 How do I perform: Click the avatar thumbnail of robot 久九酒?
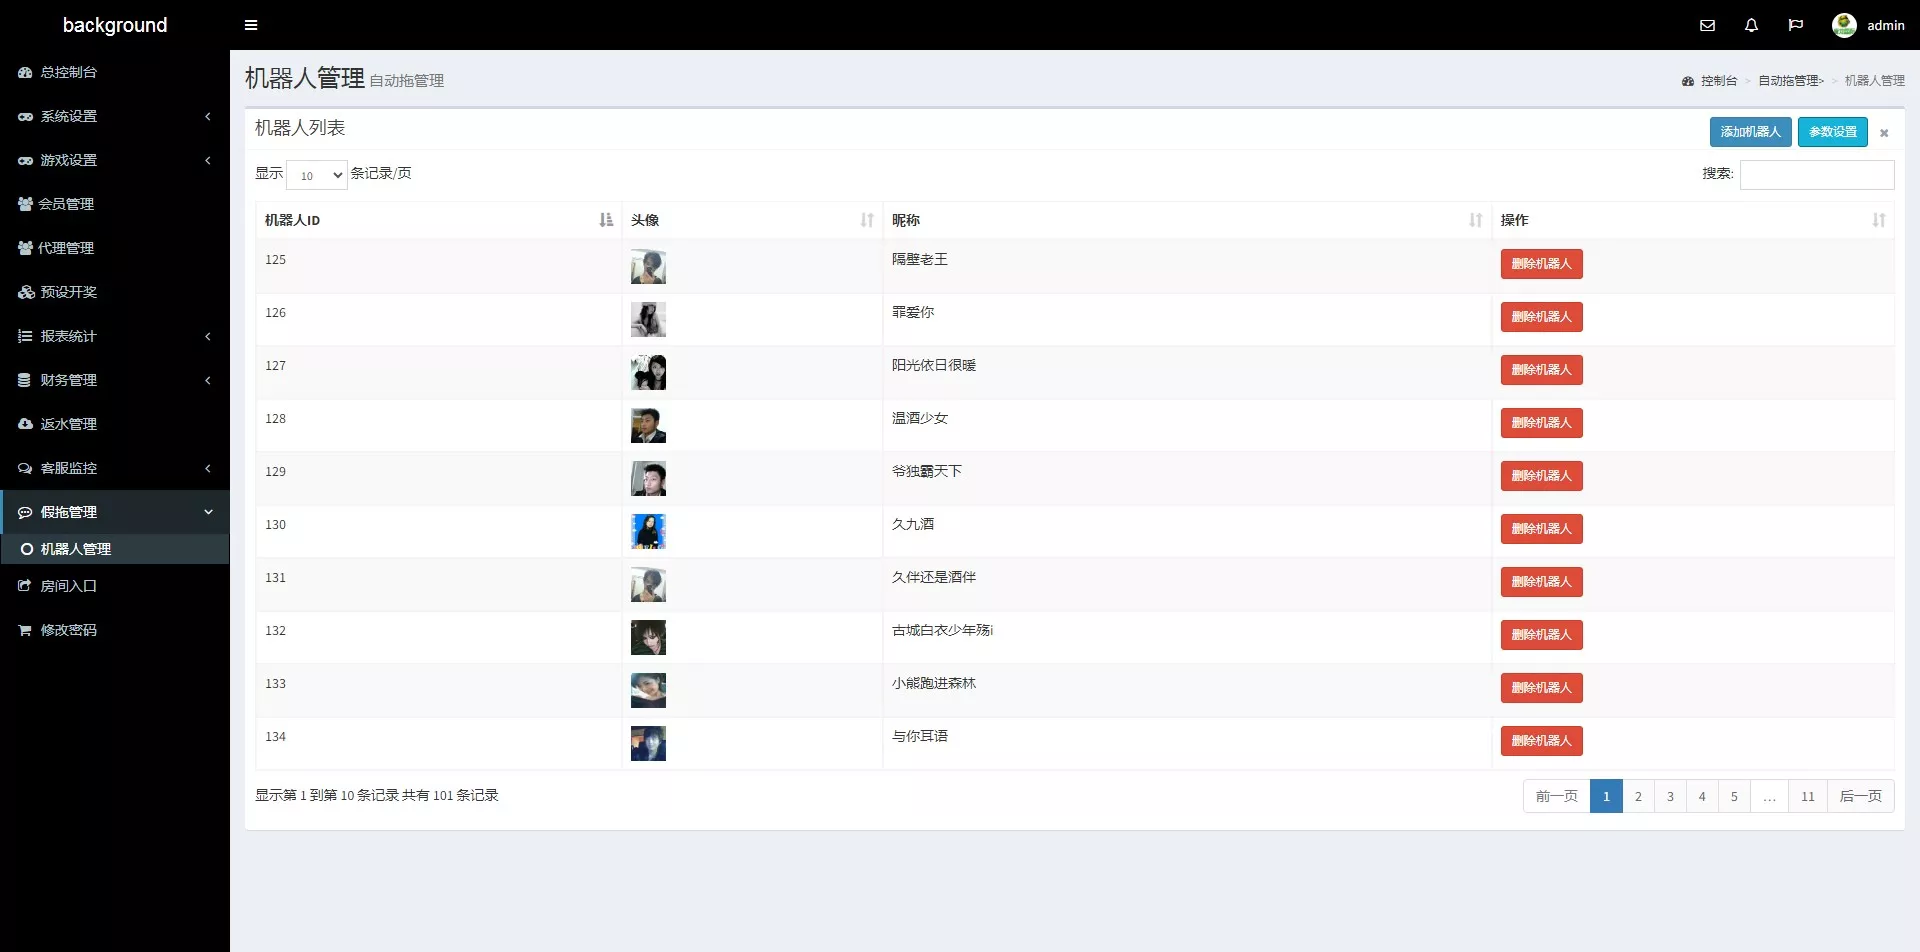[x=648, y=530]
